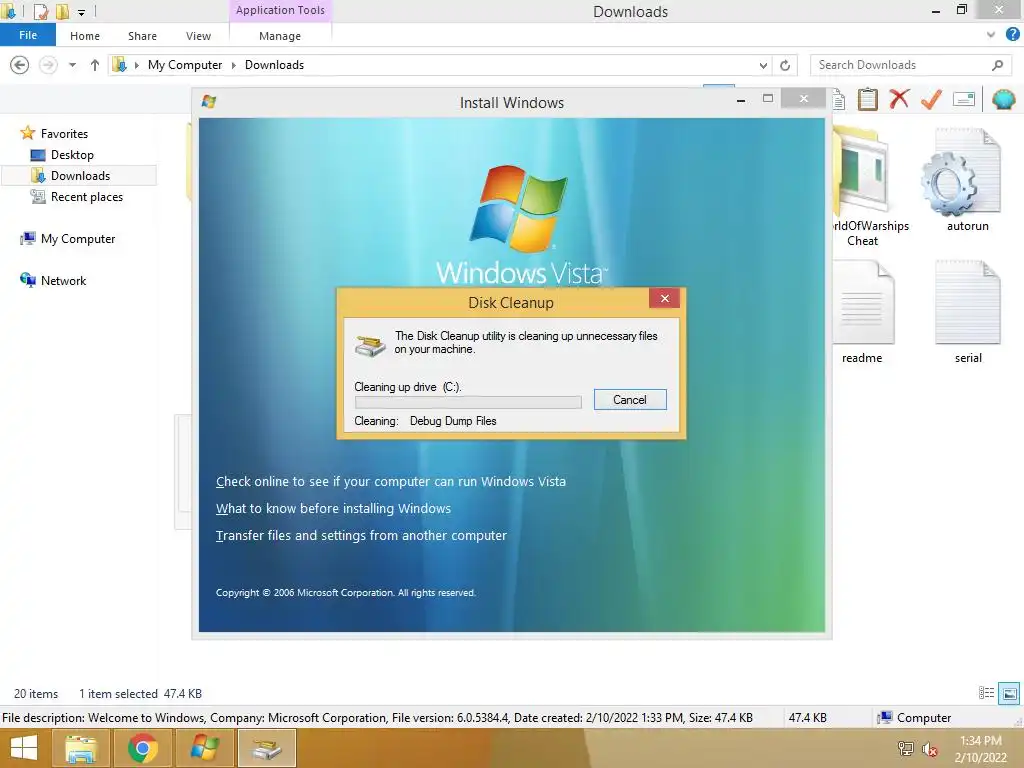Viewport: 1024px width, 768px height.
Task: Click '20 items' in the status bar
Action: point(36,694)
